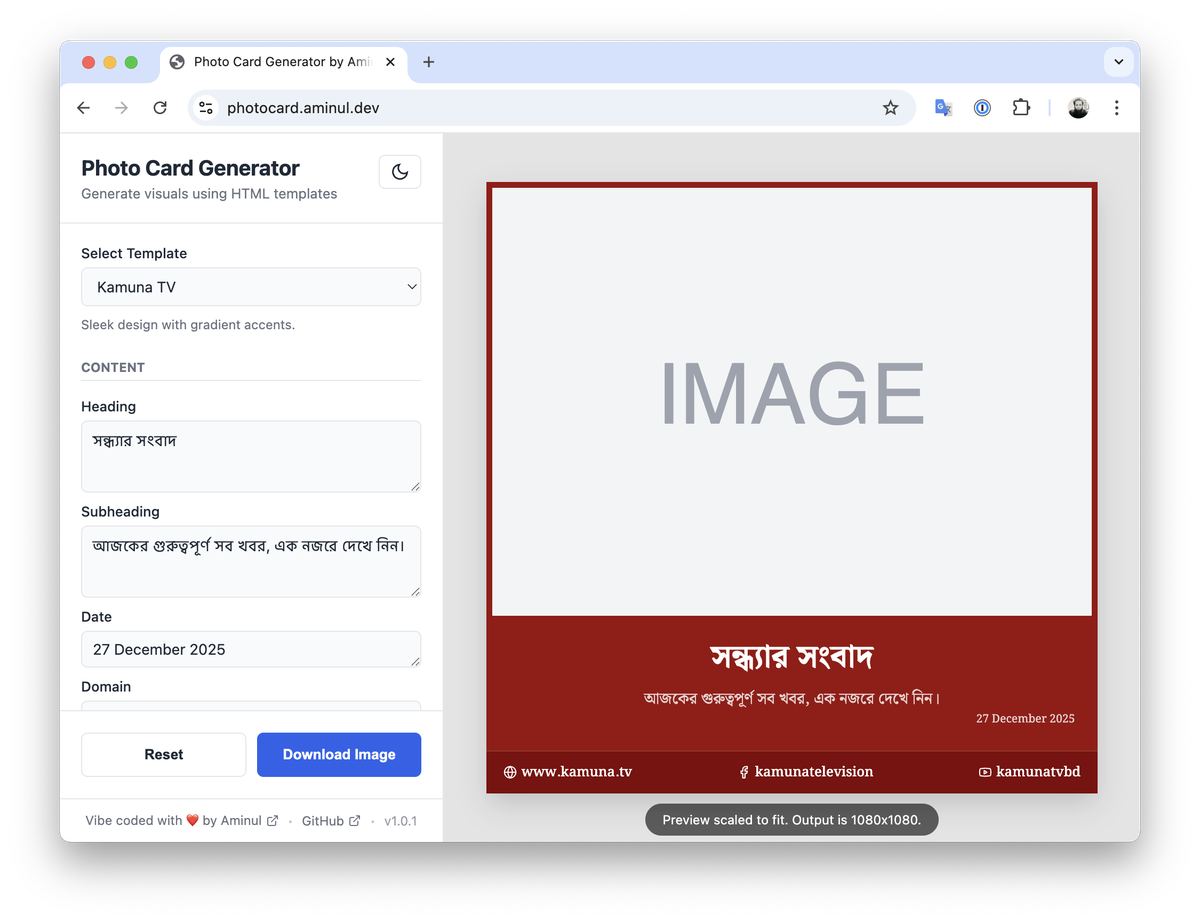This screenshot has height=921, width=1200.
Task: Click the GitHub external link icon
Action: (x=354, y=821)
